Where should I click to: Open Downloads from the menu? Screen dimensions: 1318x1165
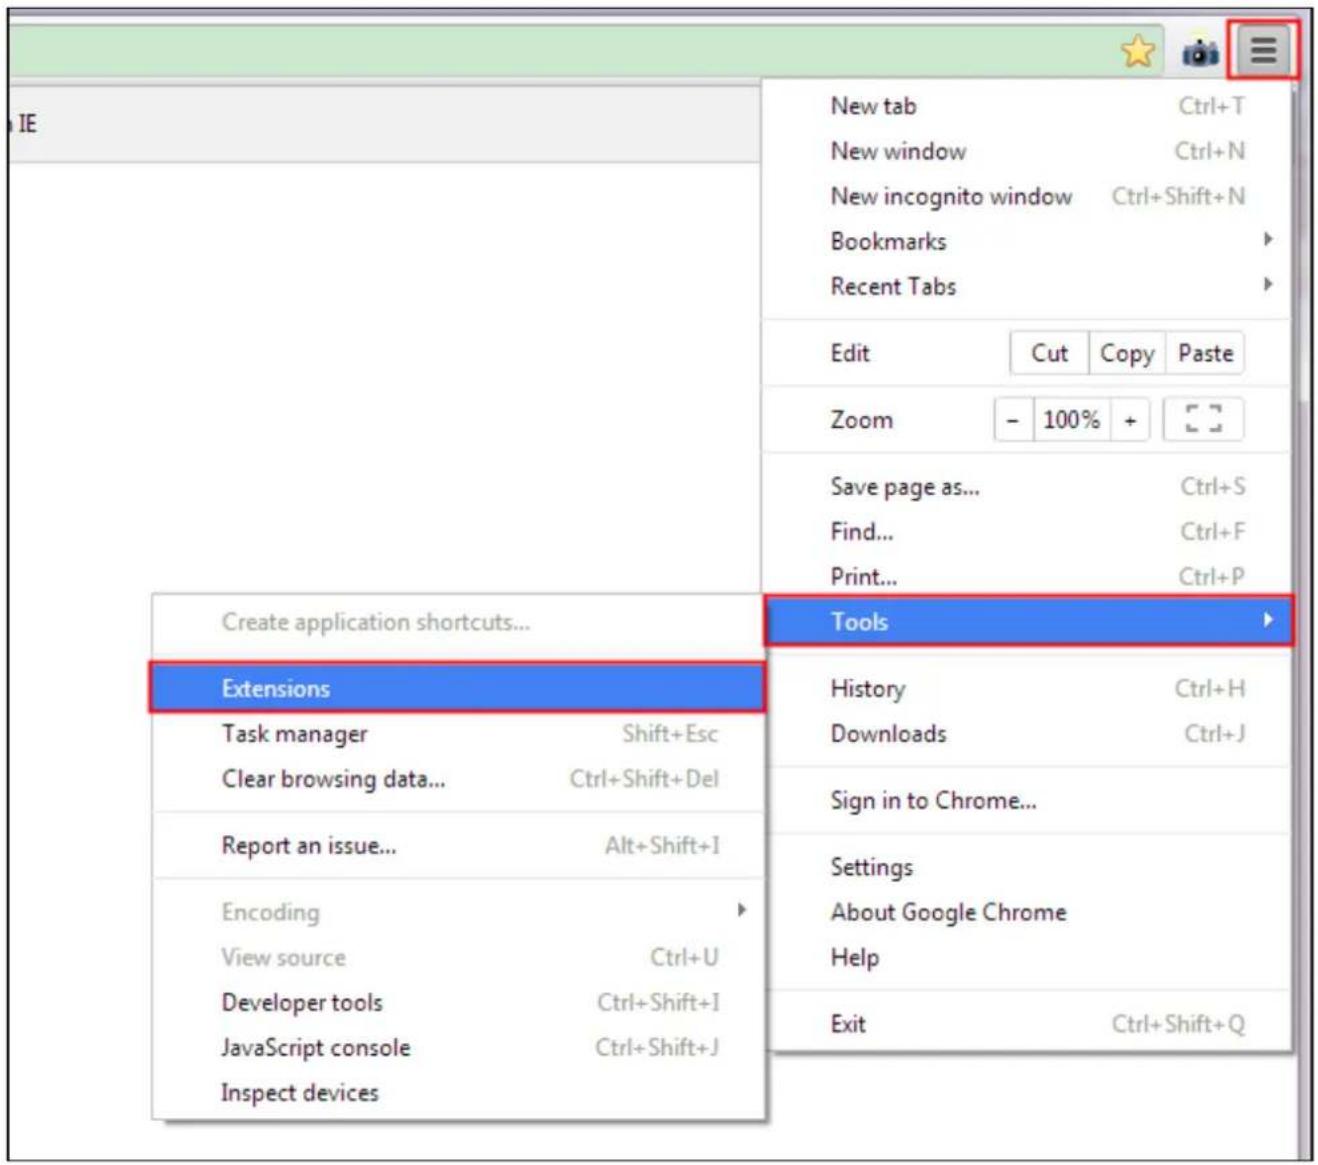coord(1027,734)
